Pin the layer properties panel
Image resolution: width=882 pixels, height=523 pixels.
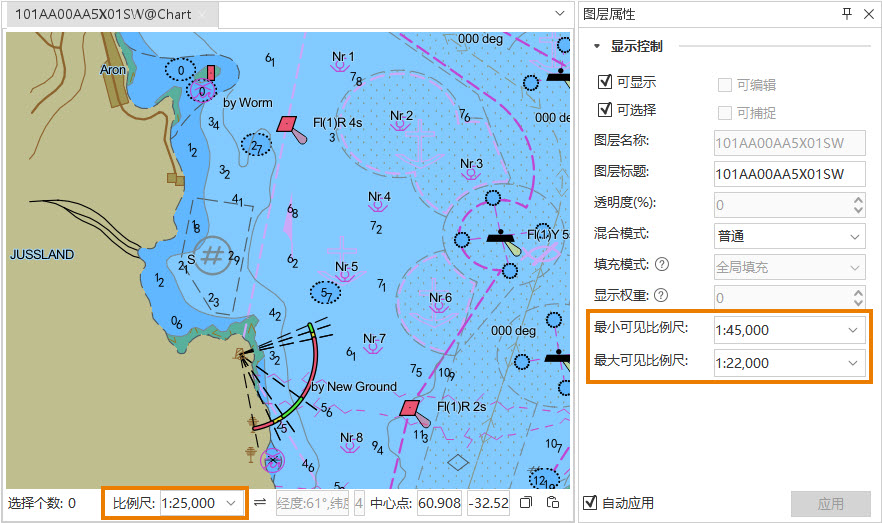coord(847,14)
